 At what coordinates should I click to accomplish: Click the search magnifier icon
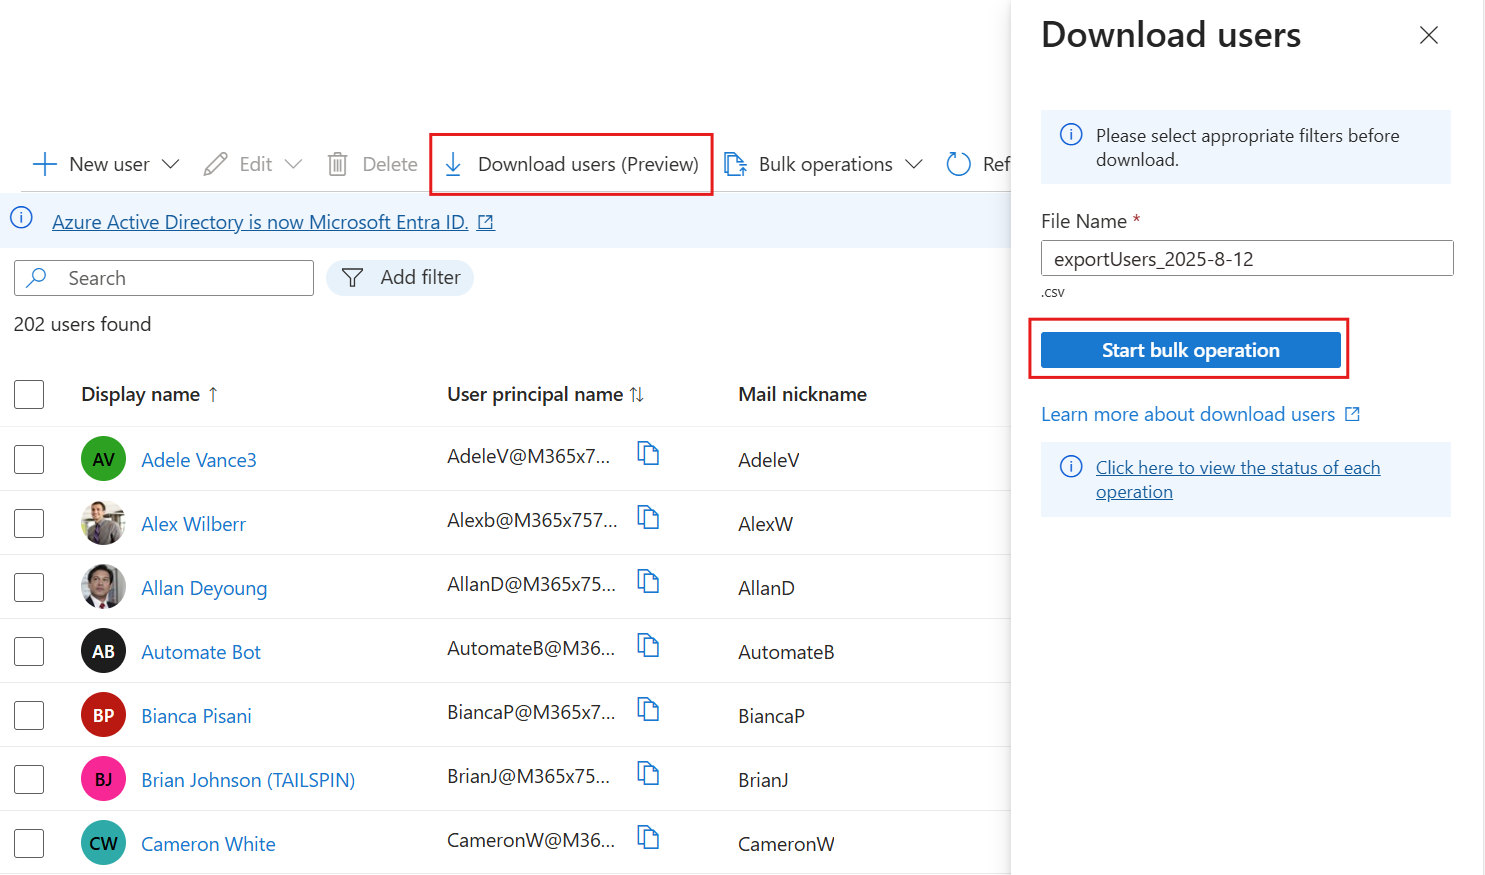[x=34, y=277]
